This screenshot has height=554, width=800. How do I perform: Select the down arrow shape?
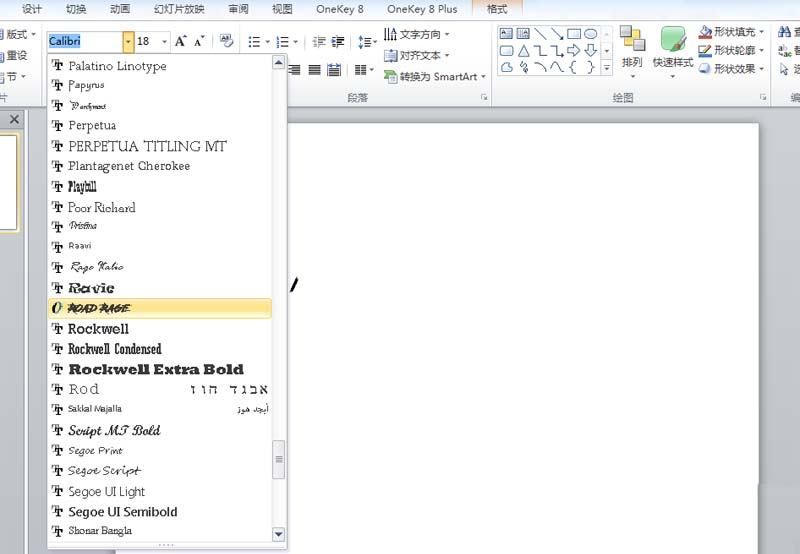(590, 50)
